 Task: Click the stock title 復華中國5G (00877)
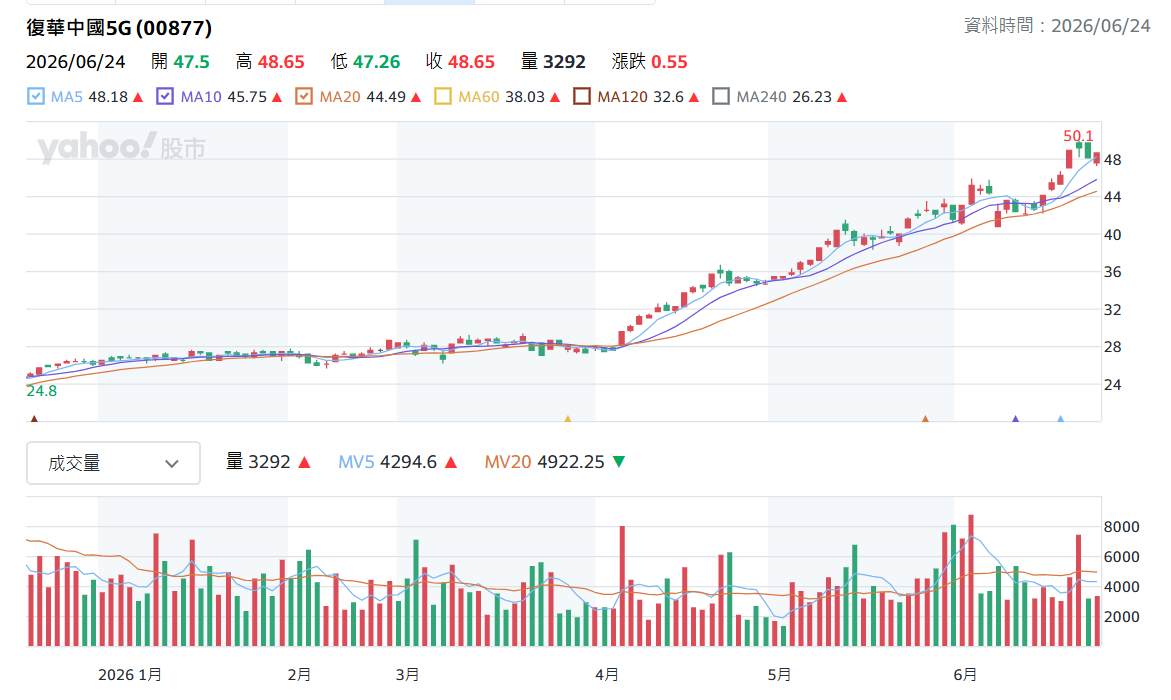point(119,28)
